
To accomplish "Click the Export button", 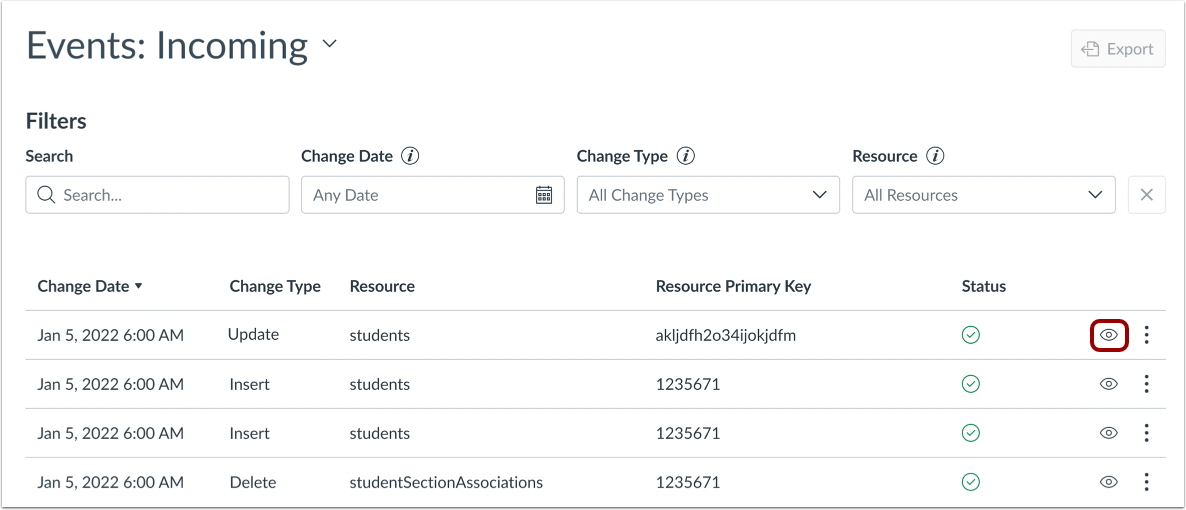I will pyautogui.click(x=1118, y=49).
